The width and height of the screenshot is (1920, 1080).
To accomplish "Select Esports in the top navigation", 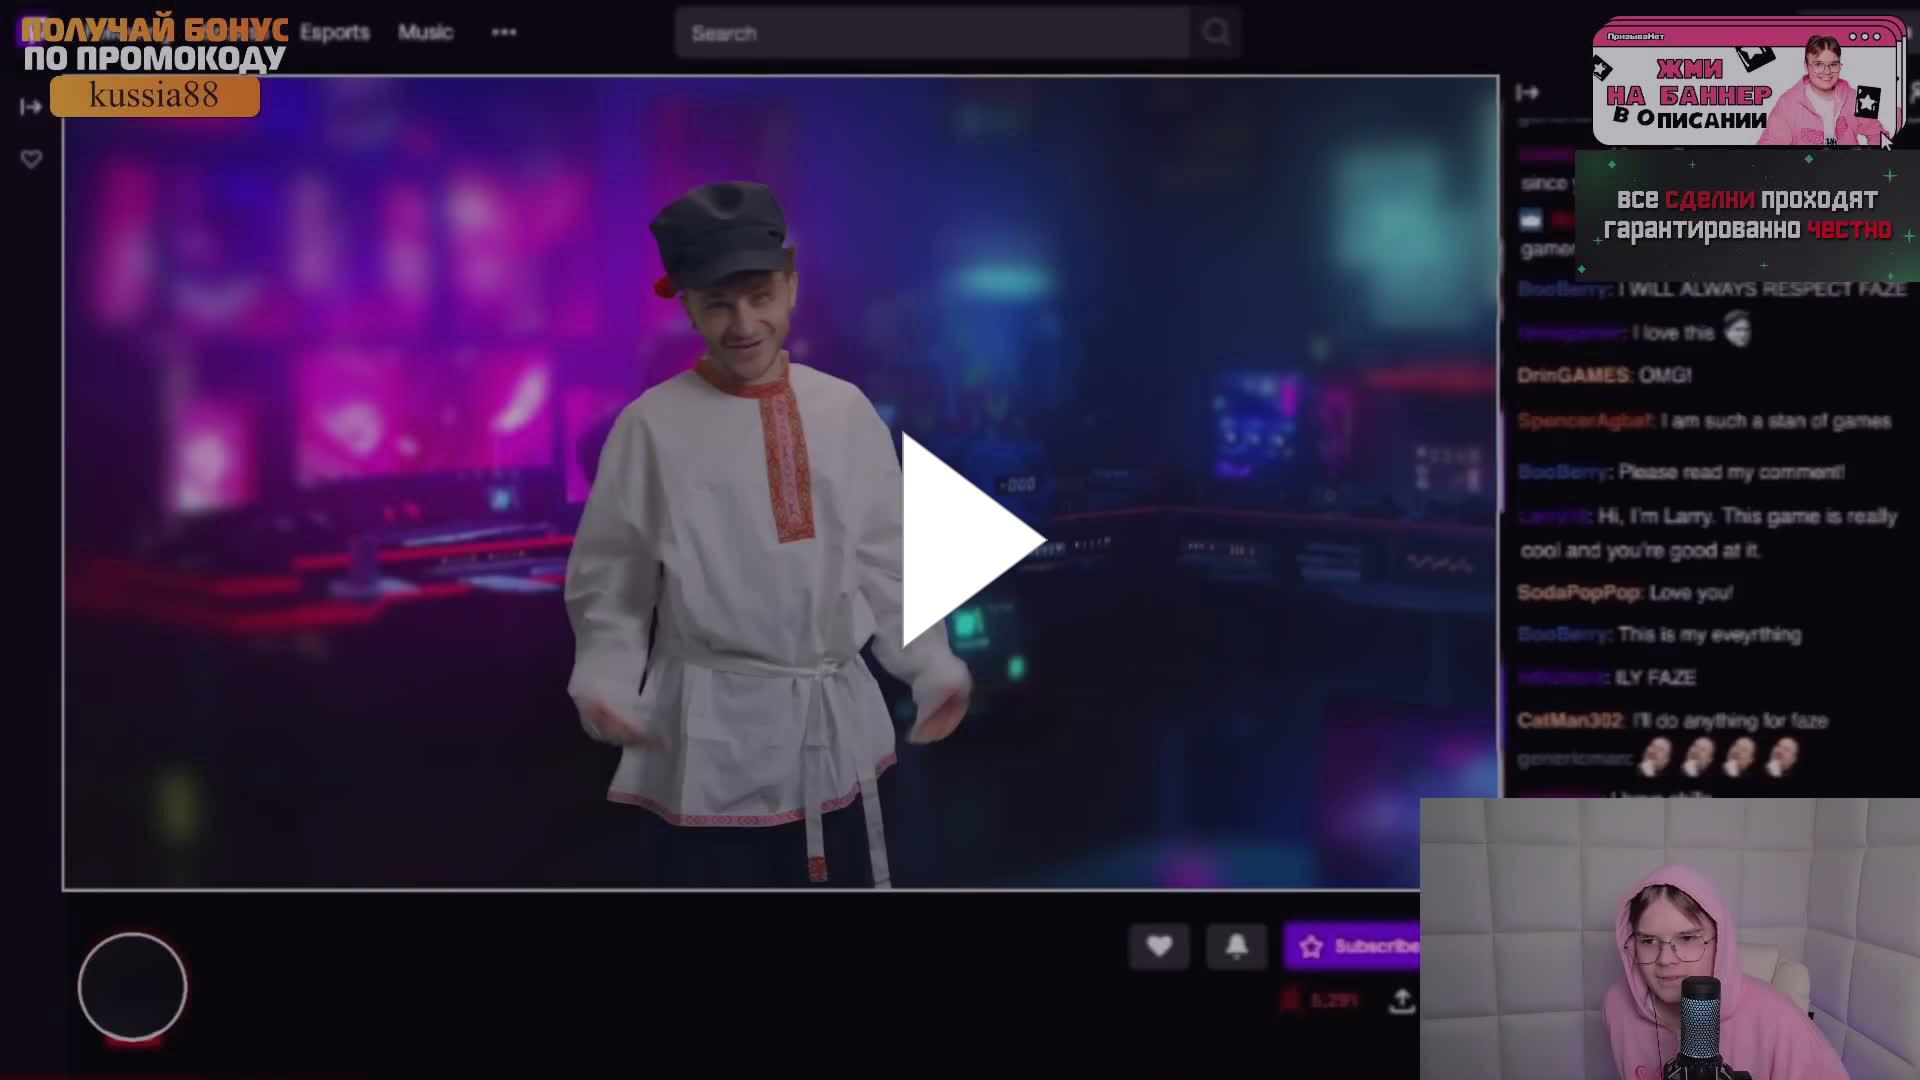I will [x=334, y=32].
